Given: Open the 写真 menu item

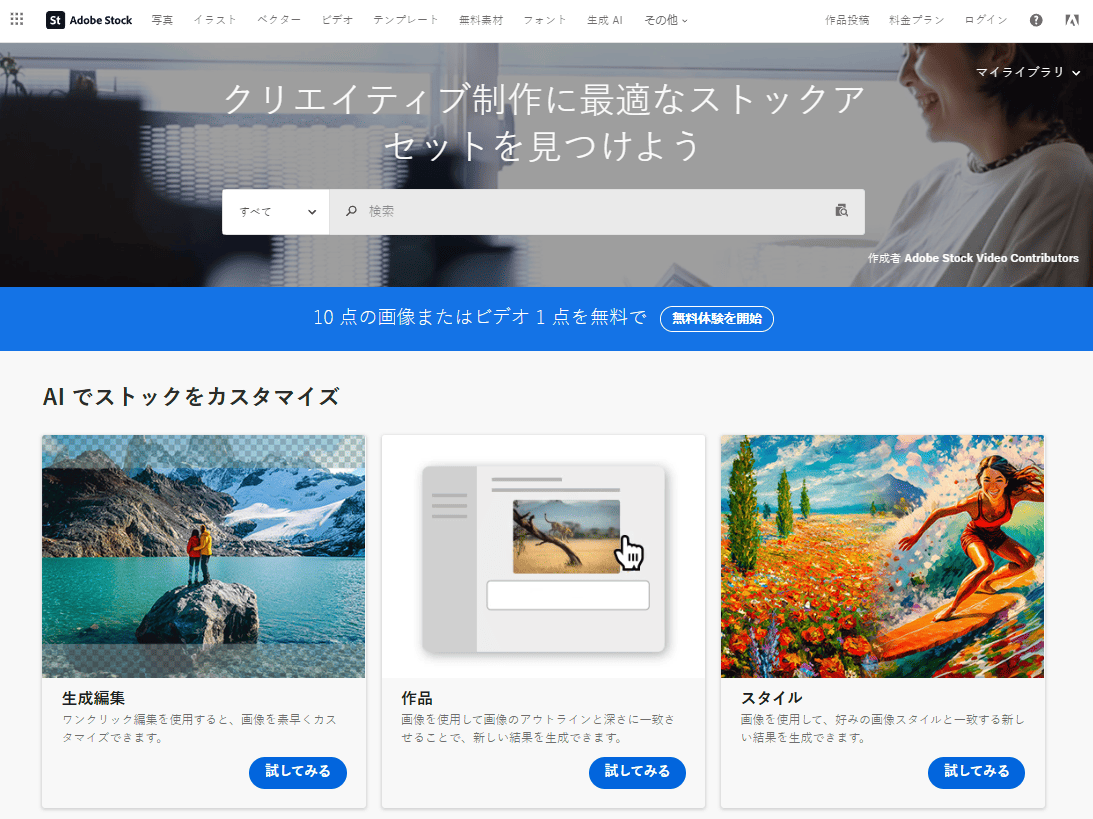Looking at the screenshot, I should [162, 20].
